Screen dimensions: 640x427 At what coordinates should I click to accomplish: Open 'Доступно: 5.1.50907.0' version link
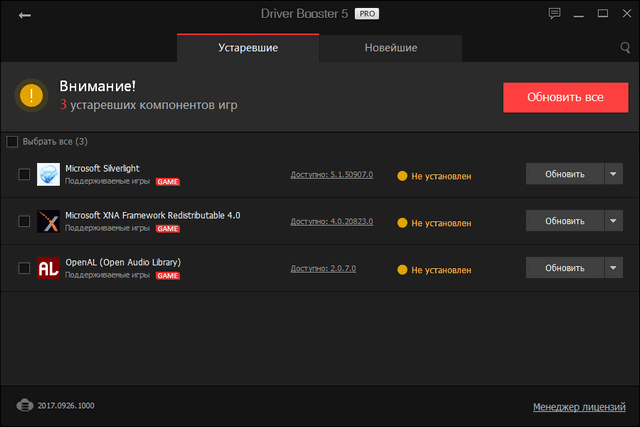[332, 175]
